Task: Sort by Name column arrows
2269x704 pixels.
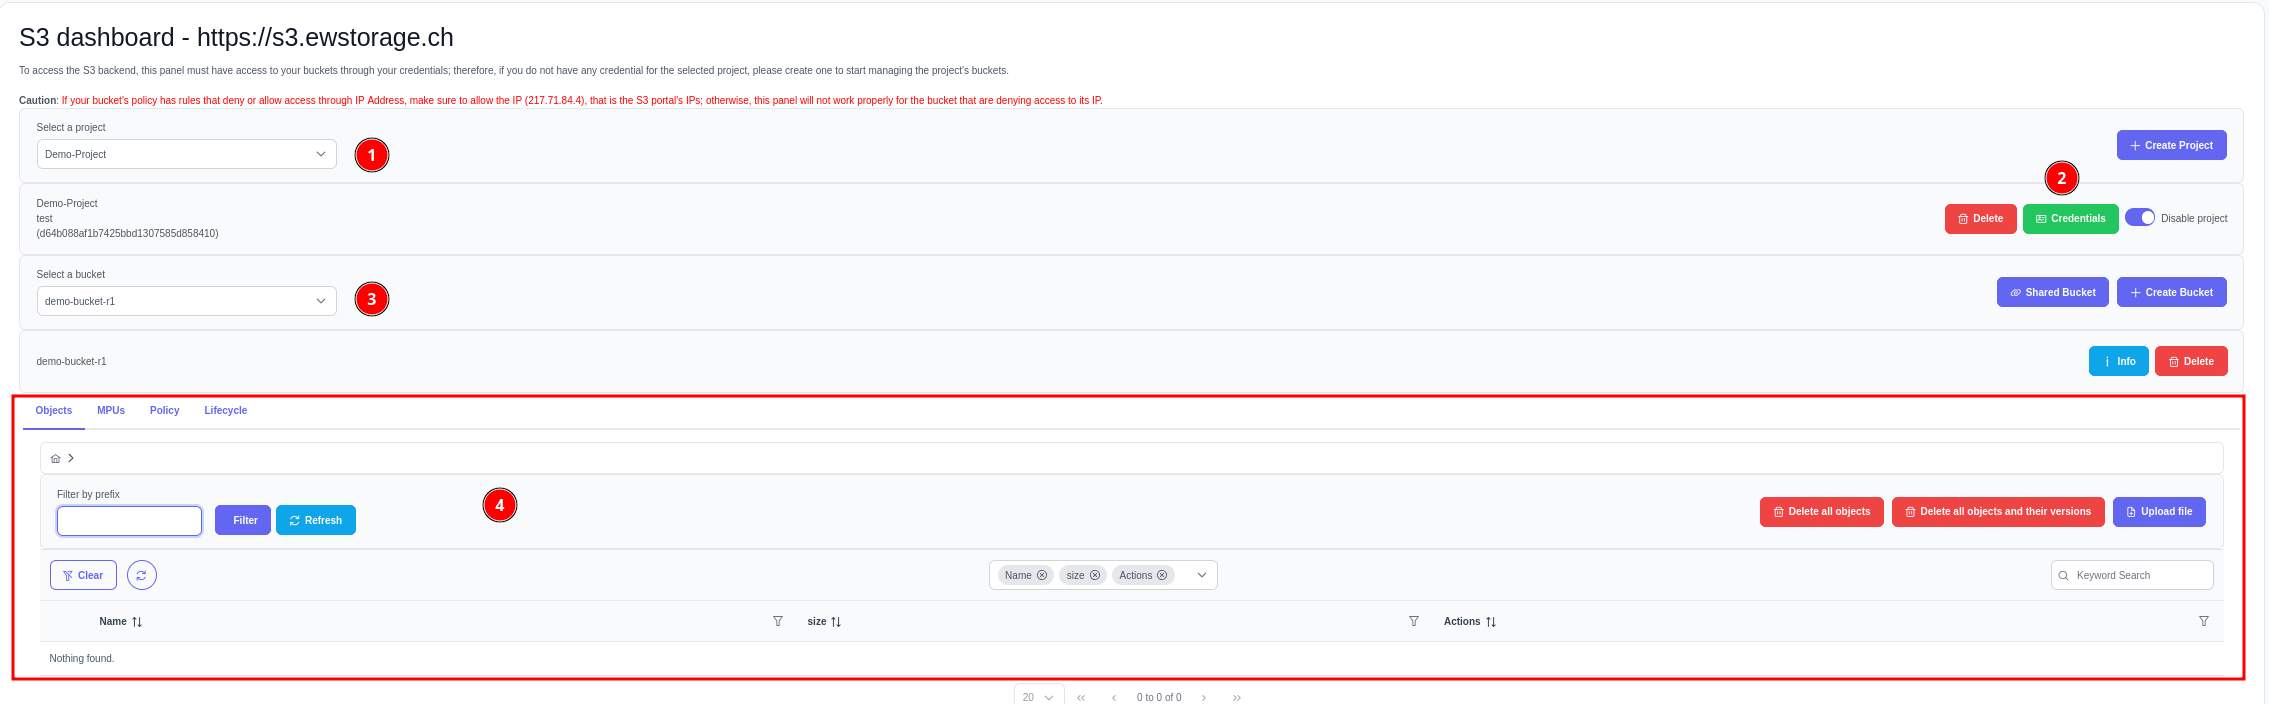Action: 137,622
